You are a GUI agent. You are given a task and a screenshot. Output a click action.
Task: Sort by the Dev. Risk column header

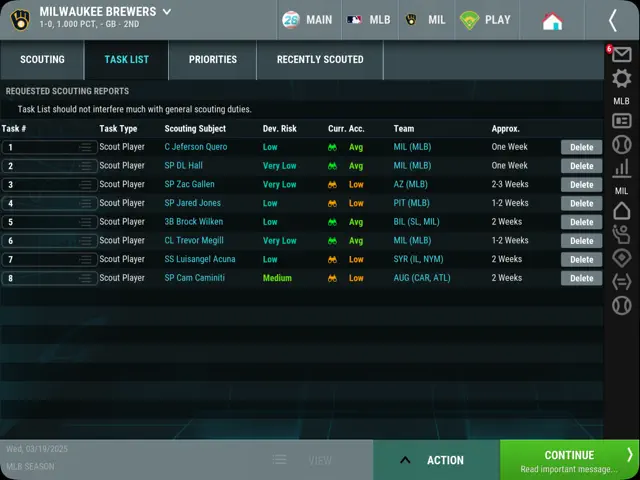[x=280, y=129]
